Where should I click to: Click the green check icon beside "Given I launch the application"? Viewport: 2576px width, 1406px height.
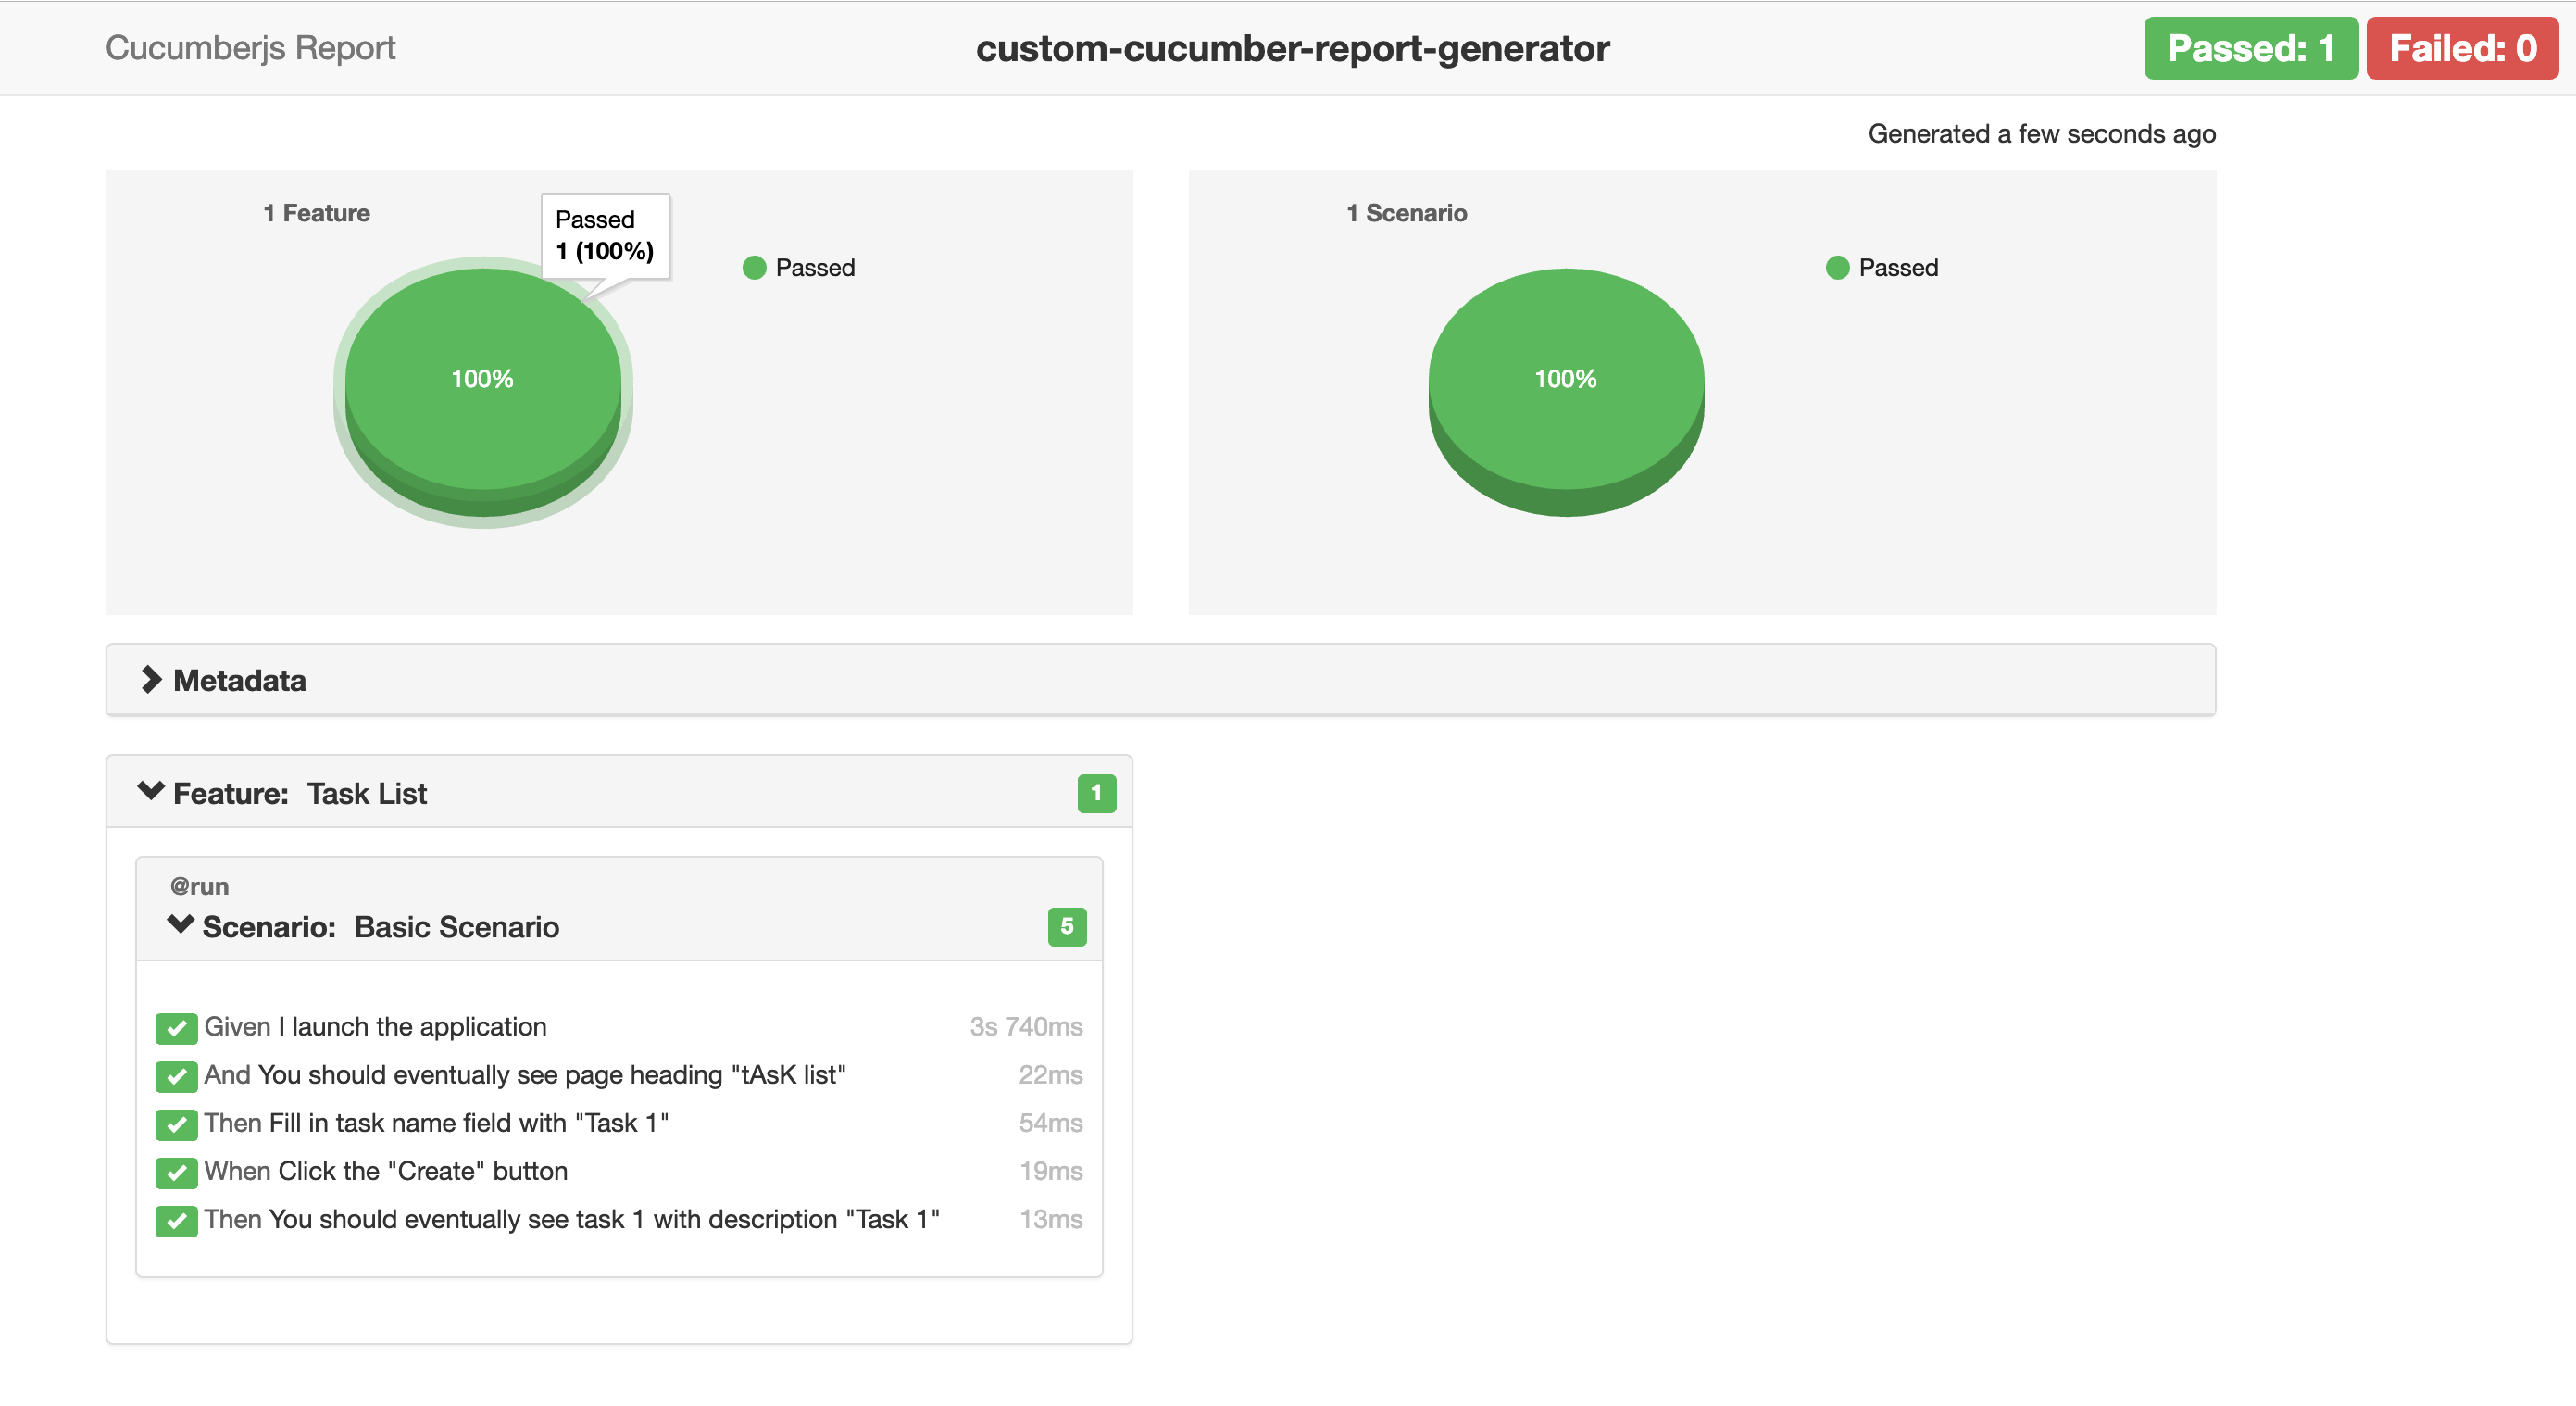(x=177, y=1027)
